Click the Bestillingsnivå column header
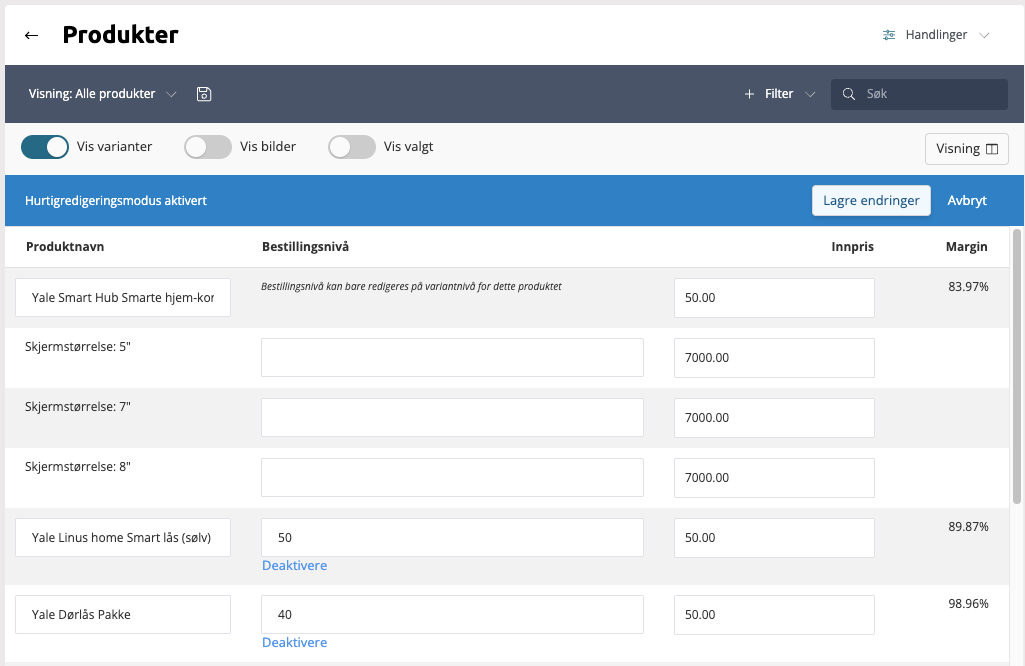Screen dimensions: 1025x666 coord(305,246)
